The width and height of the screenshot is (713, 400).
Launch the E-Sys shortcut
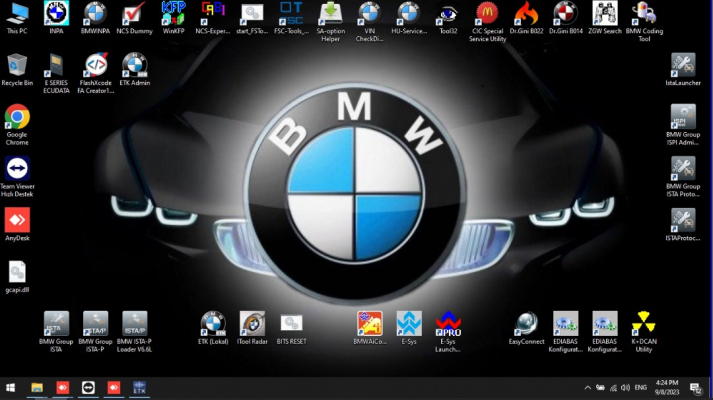(x=409, y=323)
